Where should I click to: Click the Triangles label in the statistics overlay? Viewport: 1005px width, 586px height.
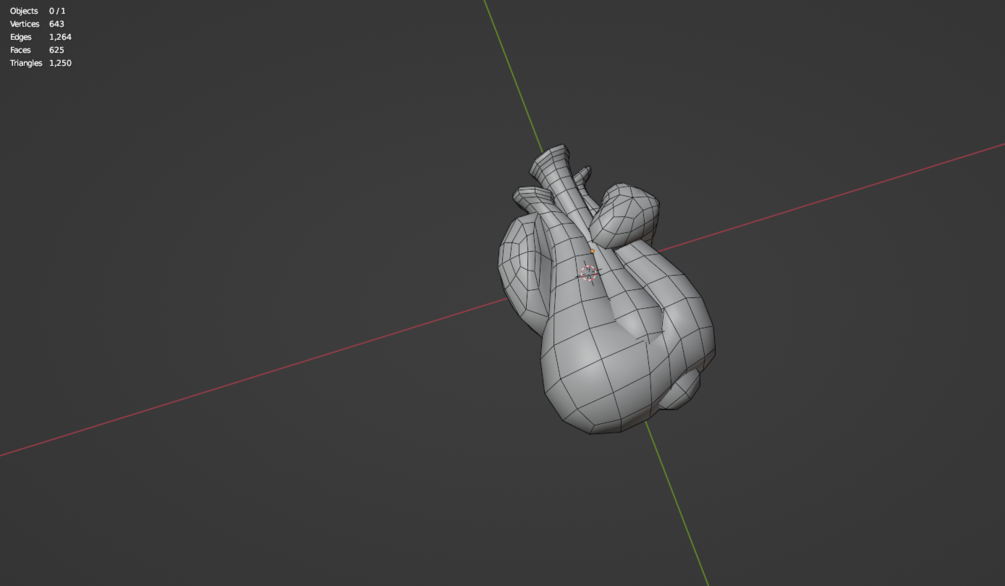(x=26, y=63)
